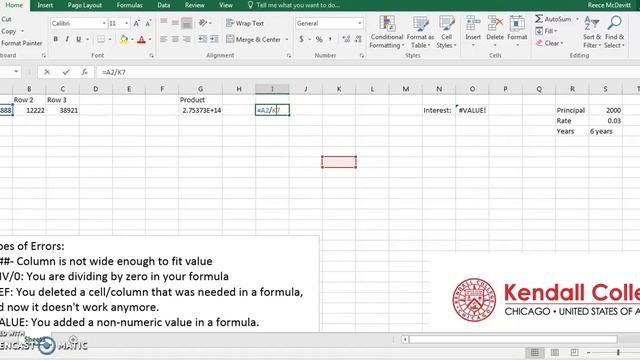The width and height of the screenshot is (640, 360).
Task: Open the Home ribbon tab
Action: 14,5
